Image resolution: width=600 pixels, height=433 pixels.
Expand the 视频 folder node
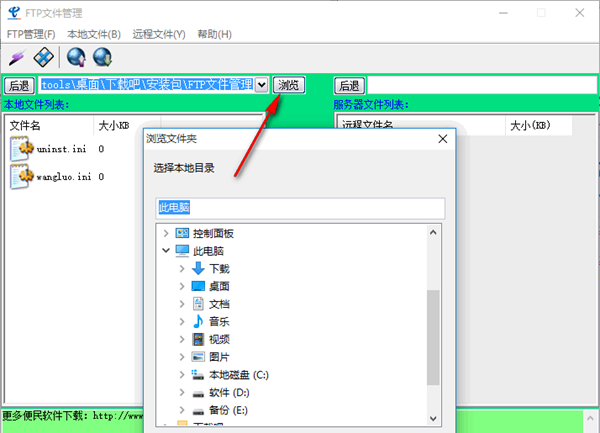point(182,339)
